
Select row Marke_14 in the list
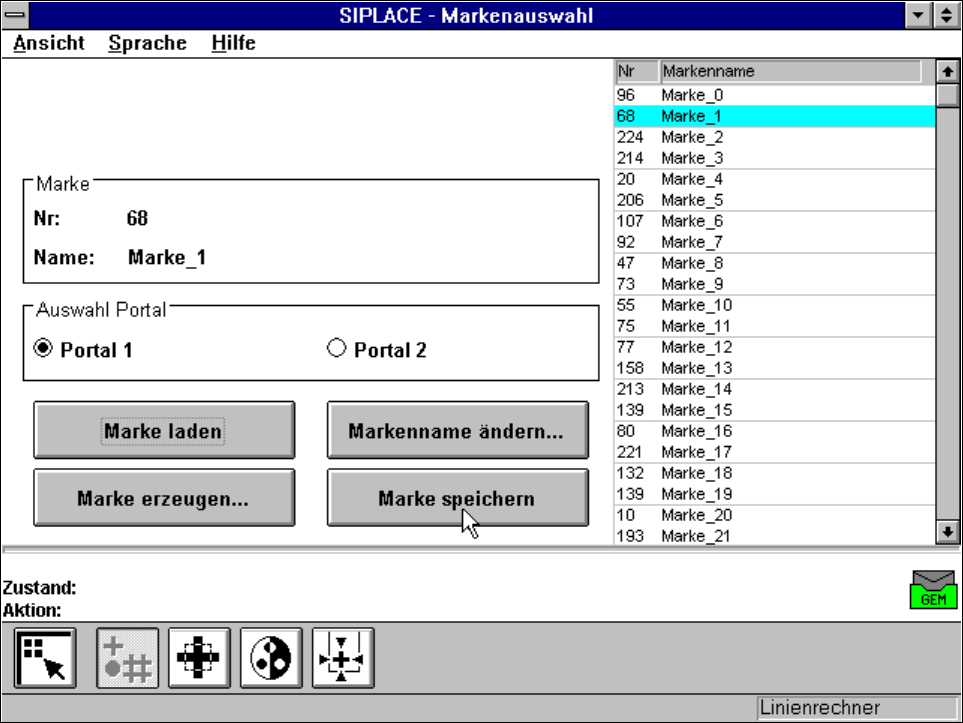pos(774,389)
